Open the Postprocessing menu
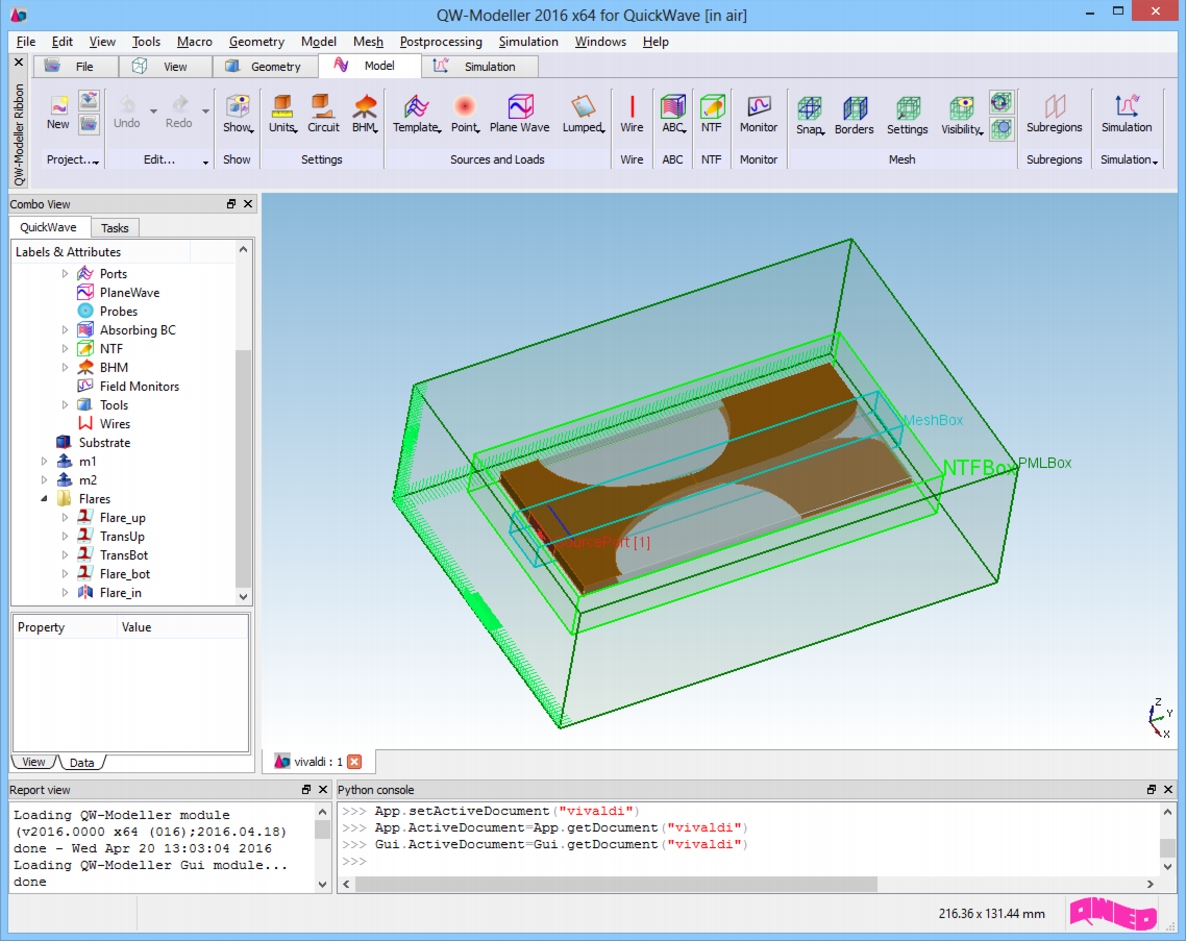 click(x=441, y=42)
